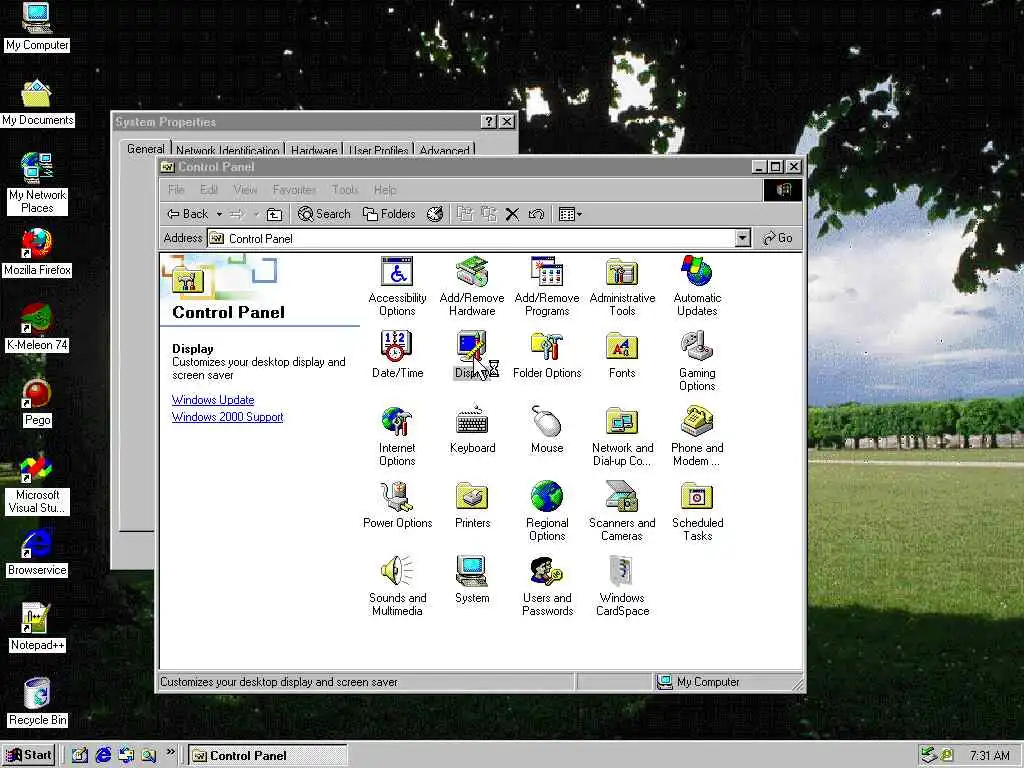Open the Help menu

385,190
